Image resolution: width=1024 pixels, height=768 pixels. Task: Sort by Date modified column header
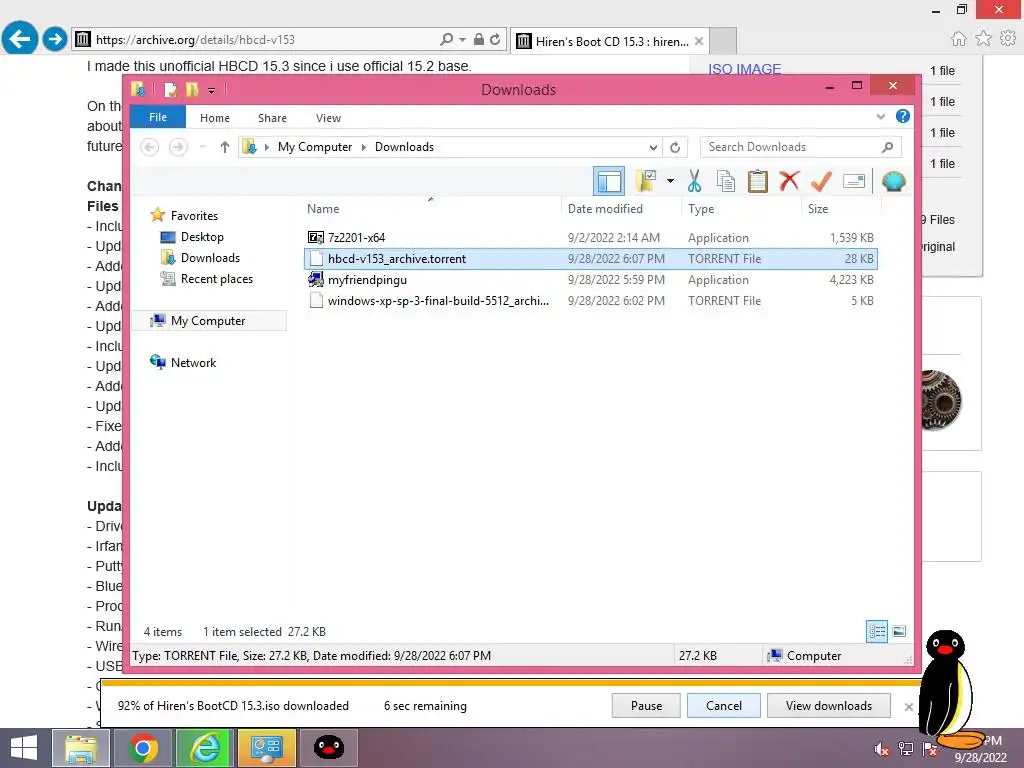point(620,209)
